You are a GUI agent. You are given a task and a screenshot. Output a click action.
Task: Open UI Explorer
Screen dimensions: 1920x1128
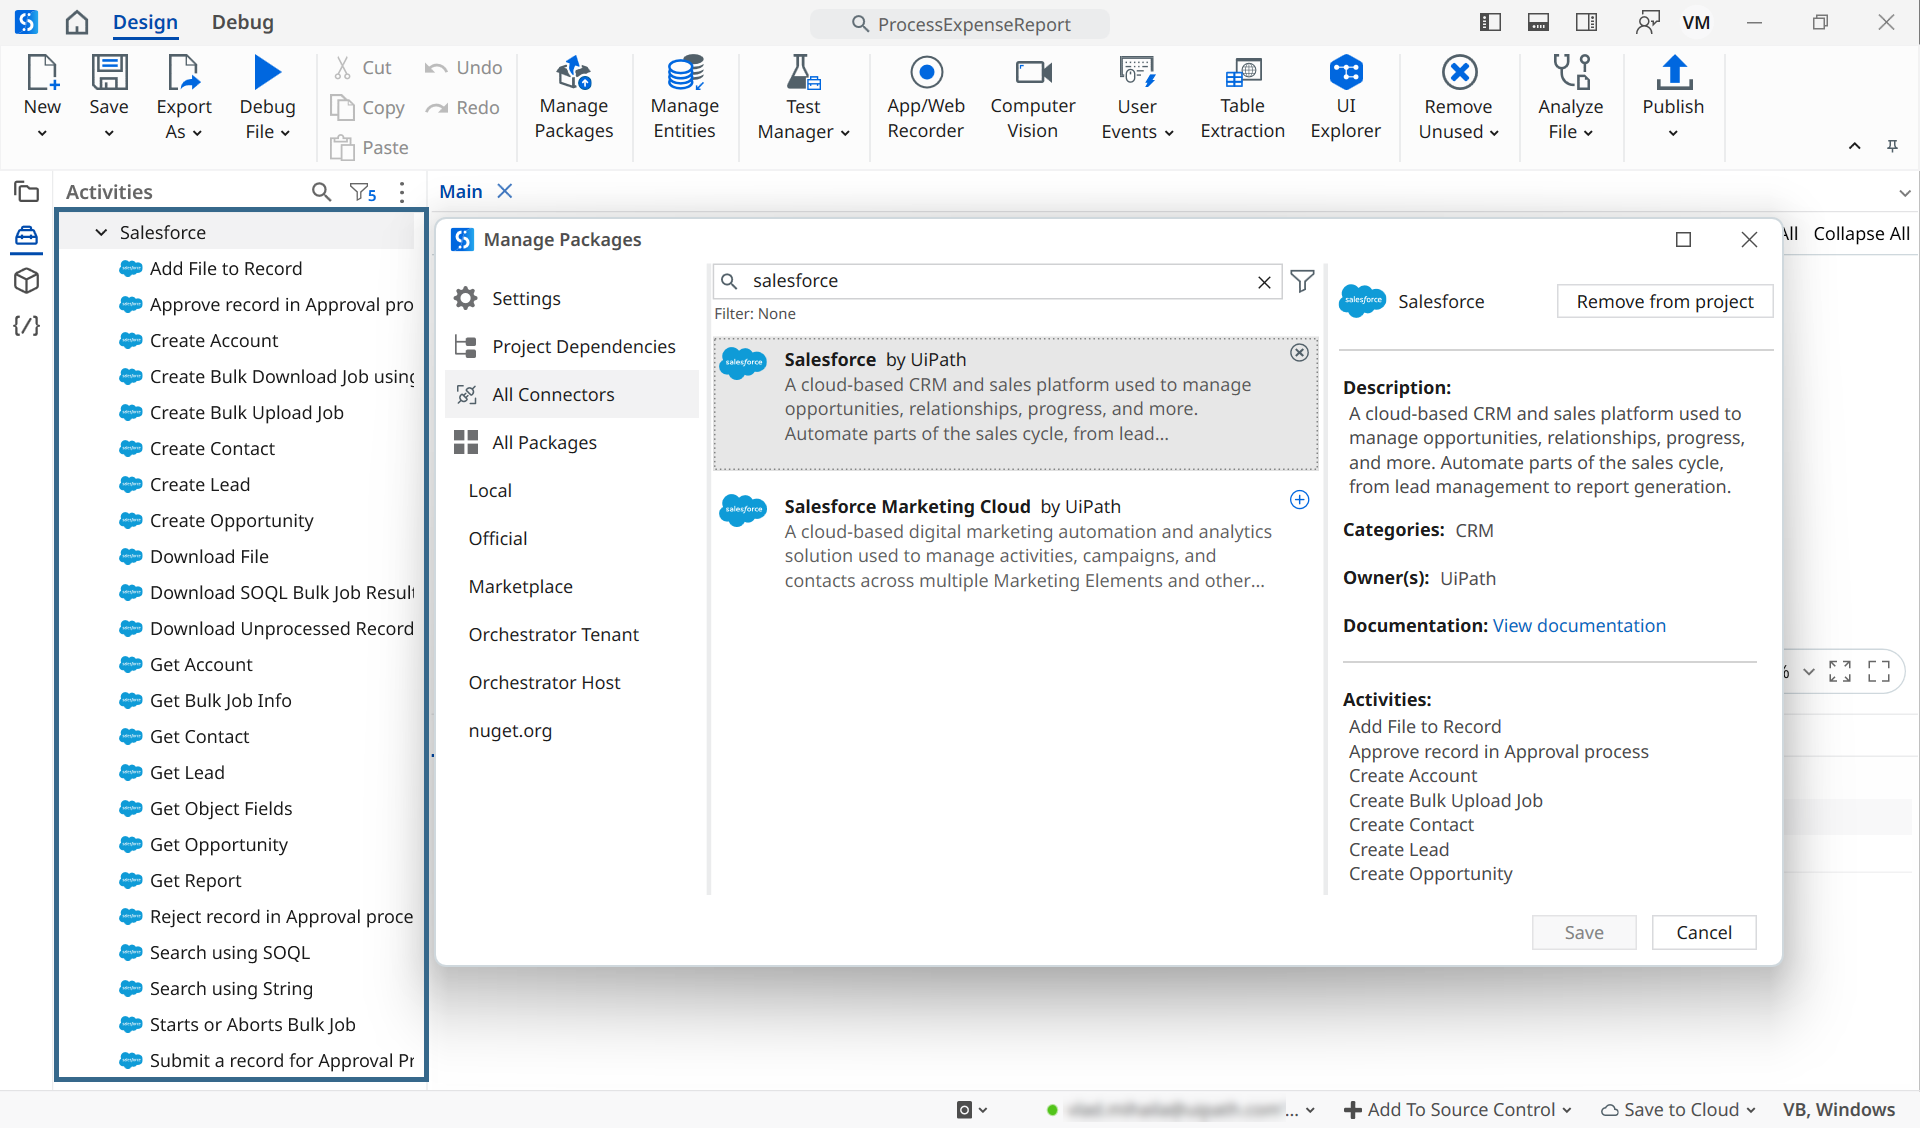[x=1345, y=97]
